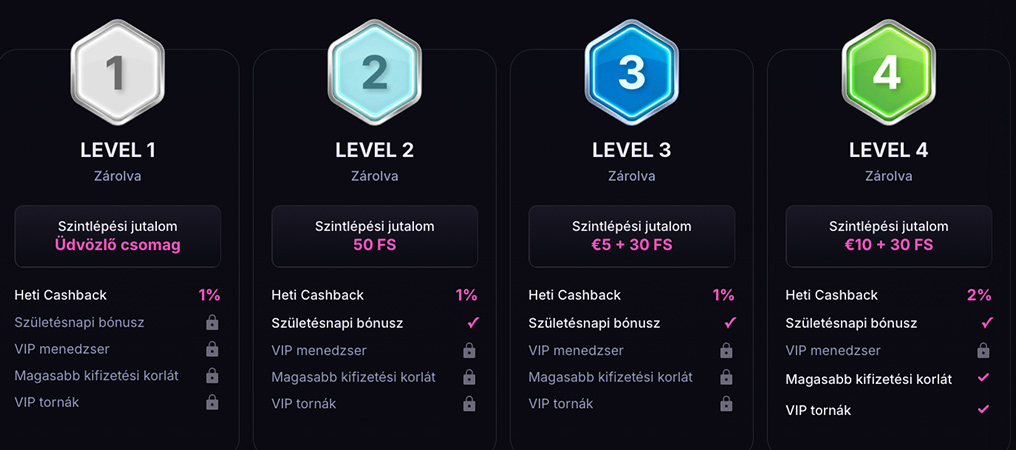Click the blue Level 3 hexagon badge

click(632, 72)
